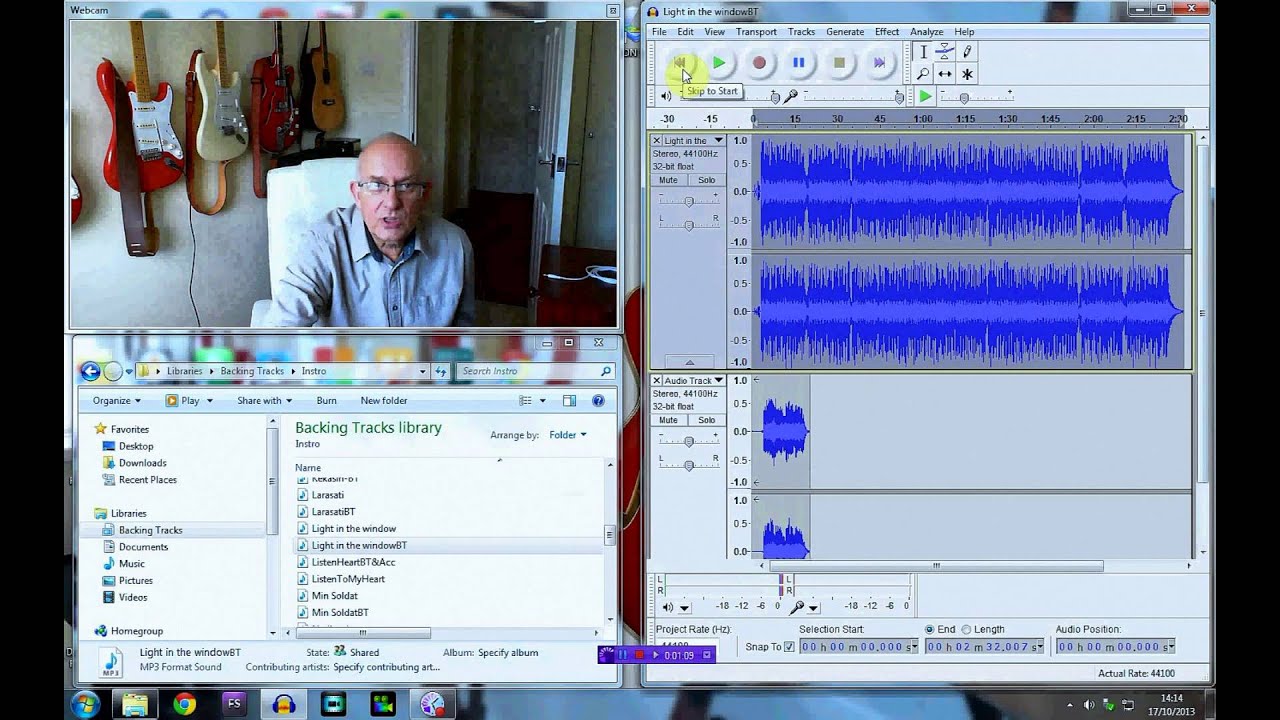The image size is (1280, 720).
Task: Open Explorer help question mark icon
Action: tap(598, 401)
